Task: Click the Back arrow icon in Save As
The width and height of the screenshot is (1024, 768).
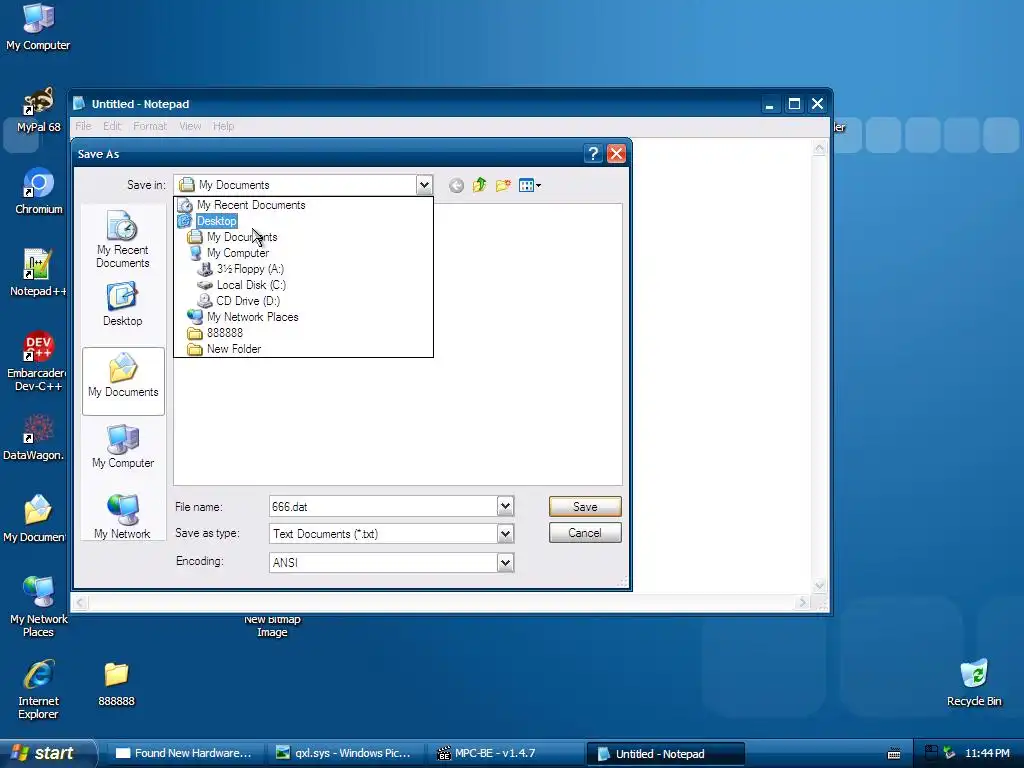Action: [456, 185]
